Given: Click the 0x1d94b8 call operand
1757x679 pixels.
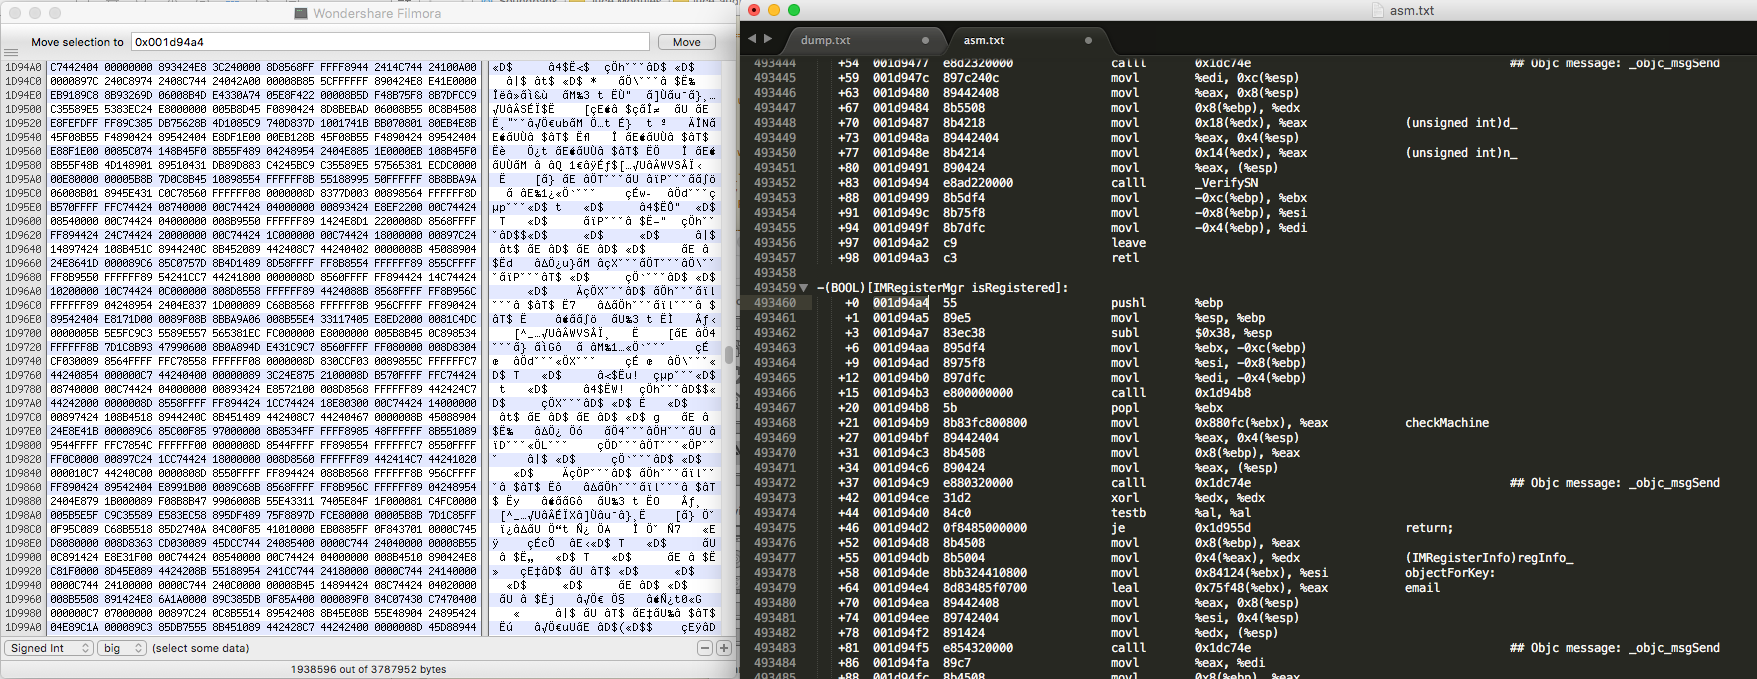Looking at the screenshot, I should [1222, 393].
